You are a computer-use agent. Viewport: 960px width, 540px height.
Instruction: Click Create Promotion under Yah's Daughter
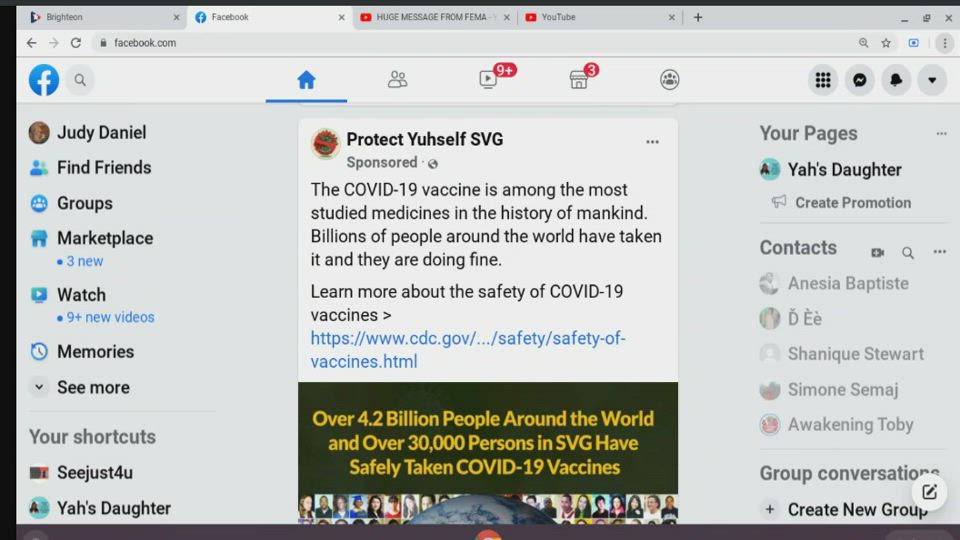(852, 202)
